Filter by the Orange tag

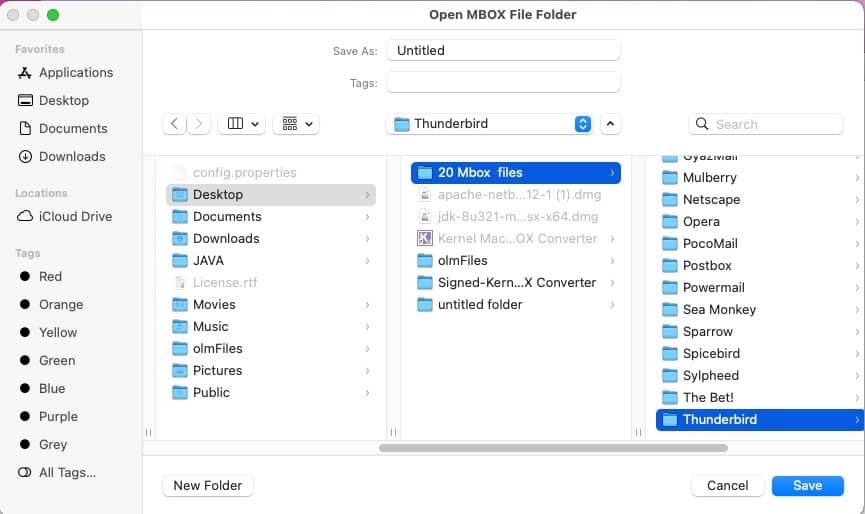51,304
